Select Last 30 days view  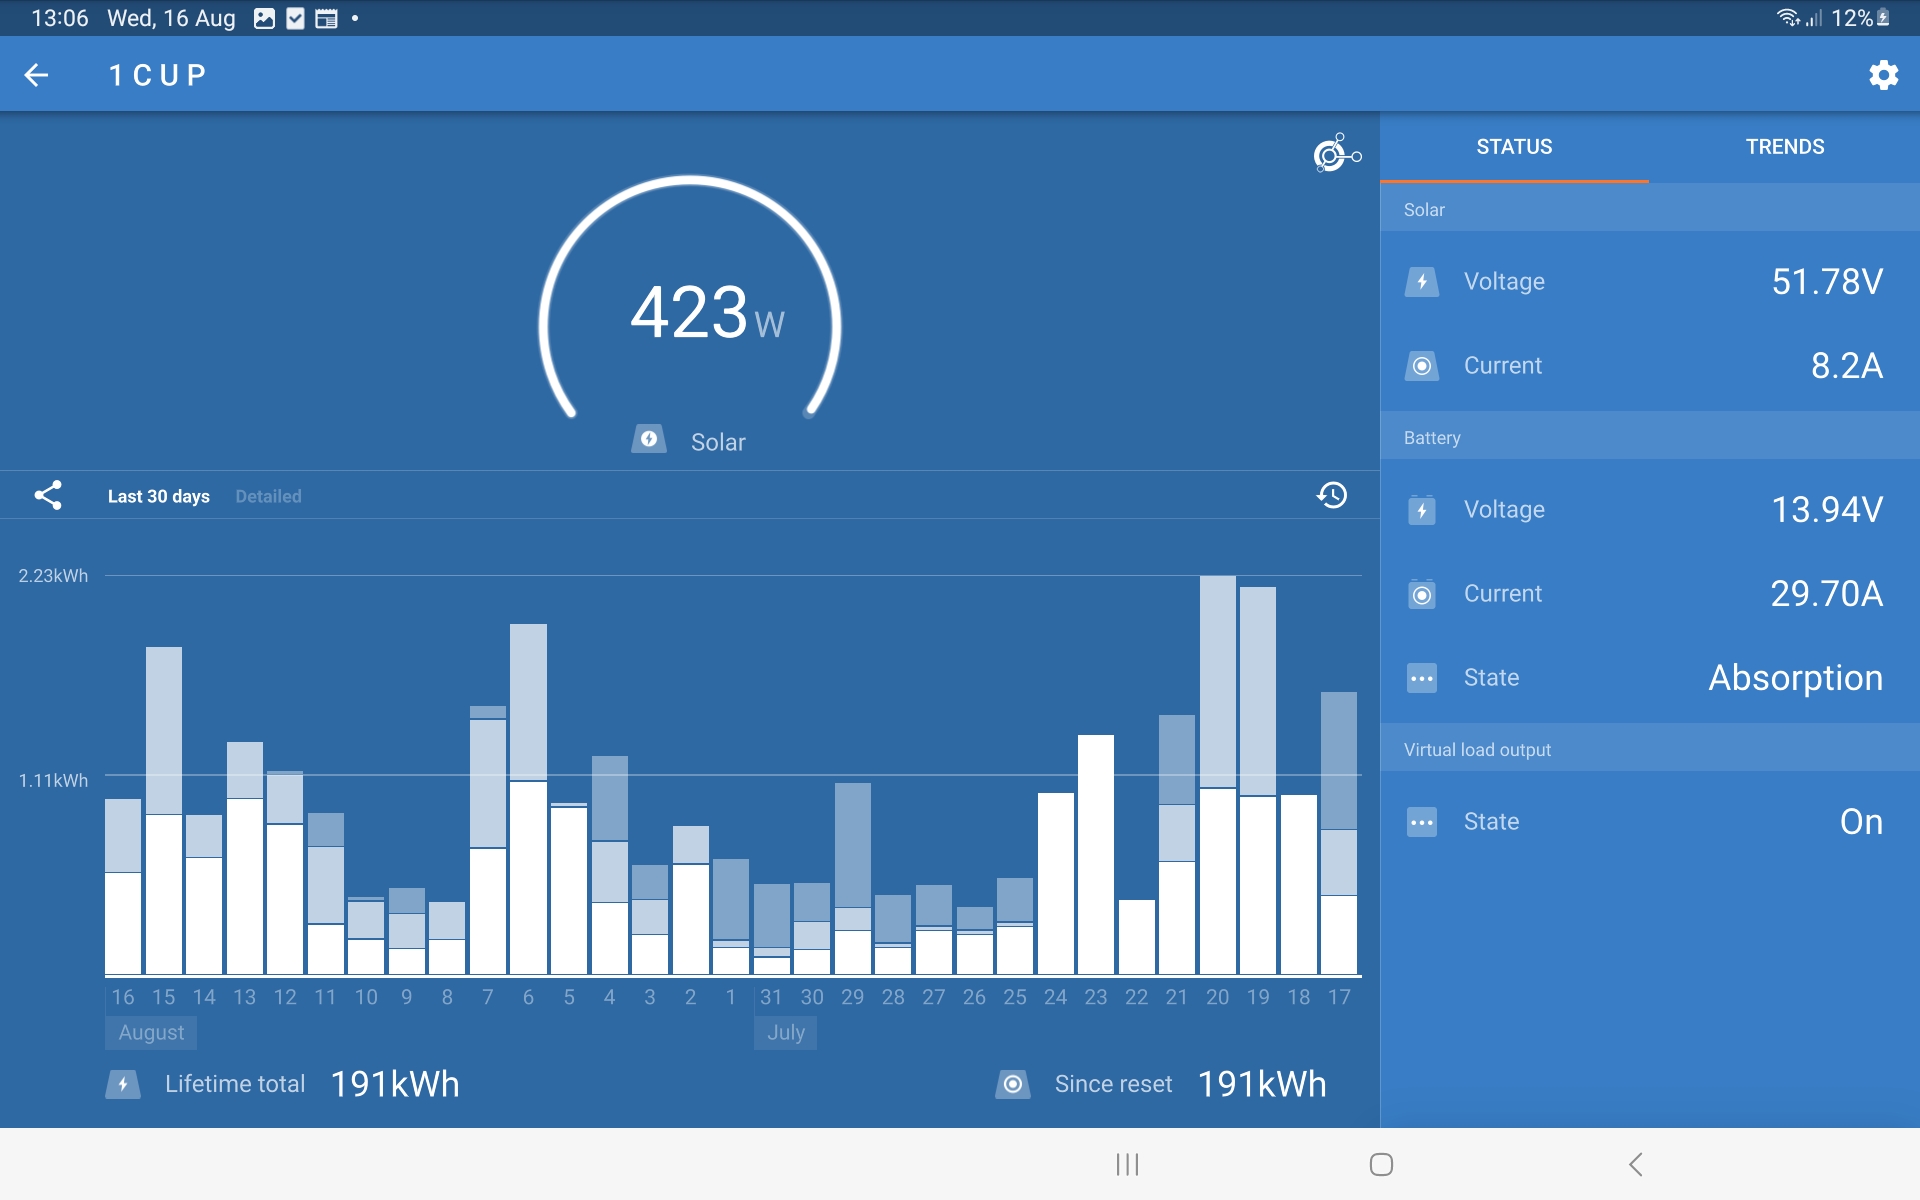pyautogui.click(x=158, y=496)
